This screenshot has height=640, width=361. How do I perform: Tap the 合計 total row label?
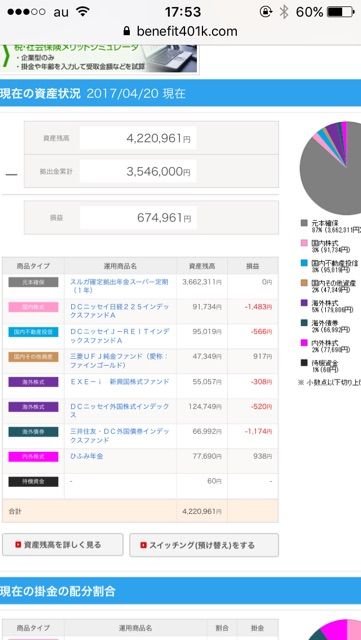pyautogui.click(x=15, y=511)
